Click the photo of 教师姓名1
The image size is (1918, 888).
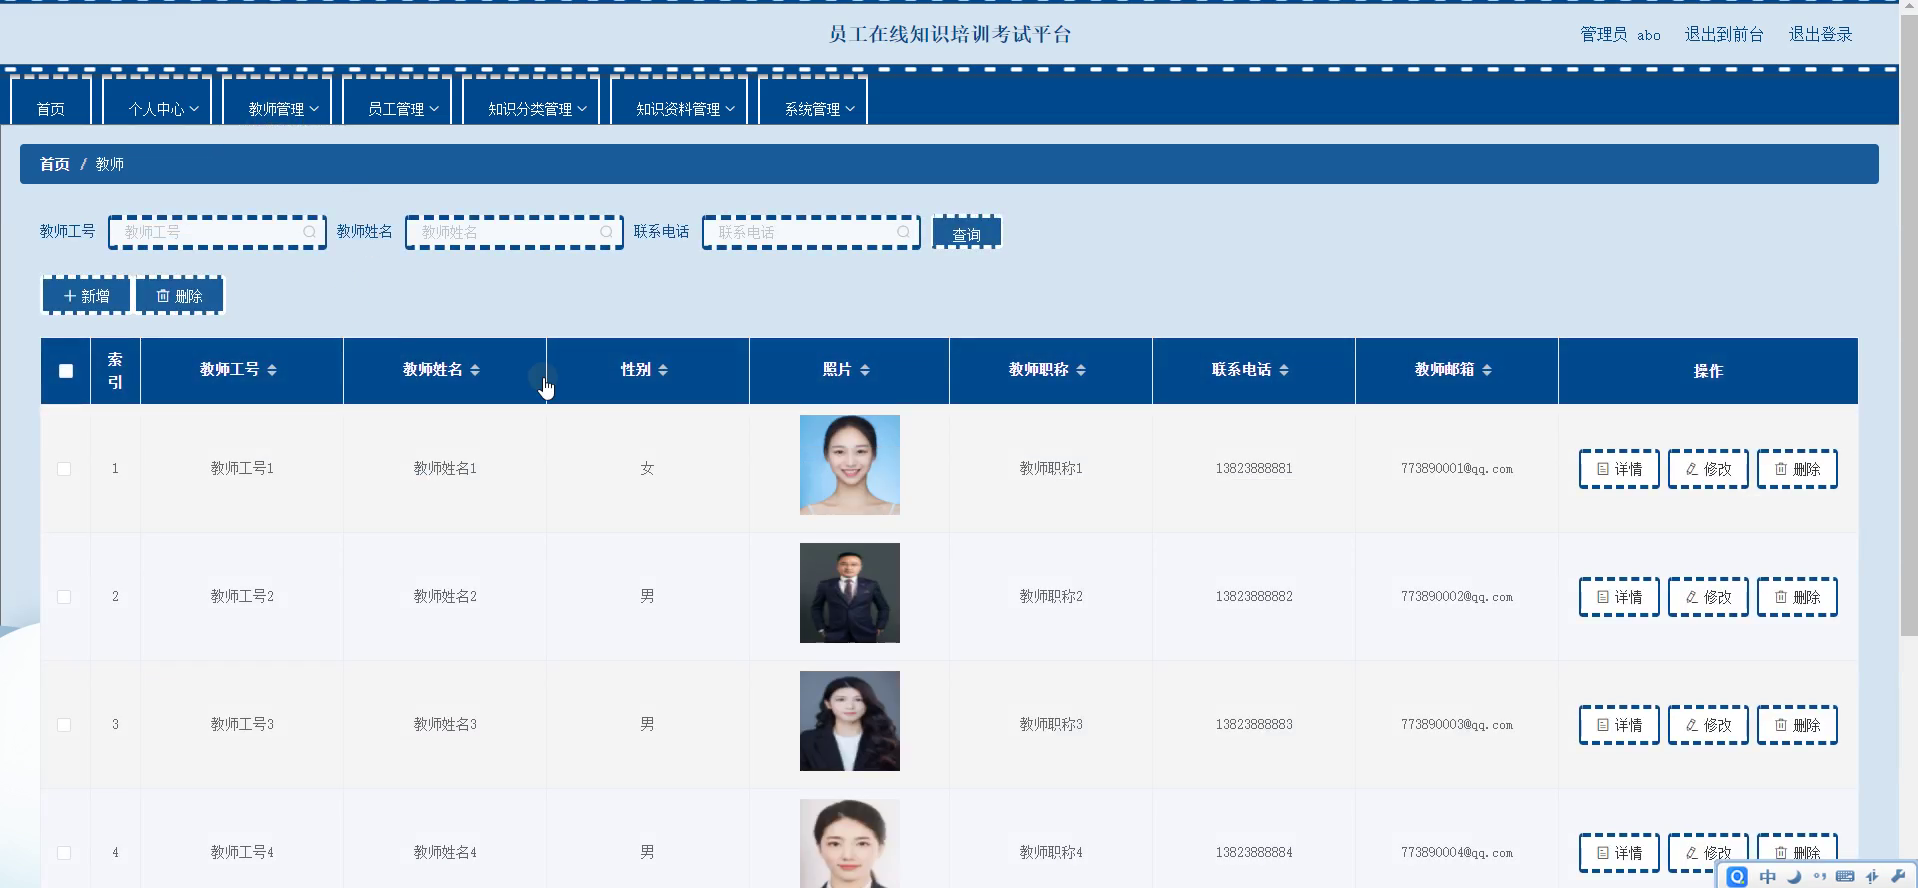coord(850,465)
